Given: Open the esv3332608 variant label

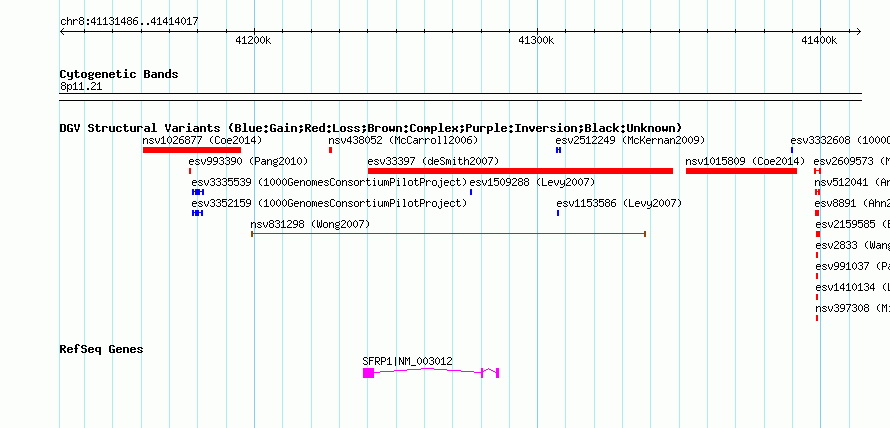Looking at the screenshot, I should [x=840, y=140].
